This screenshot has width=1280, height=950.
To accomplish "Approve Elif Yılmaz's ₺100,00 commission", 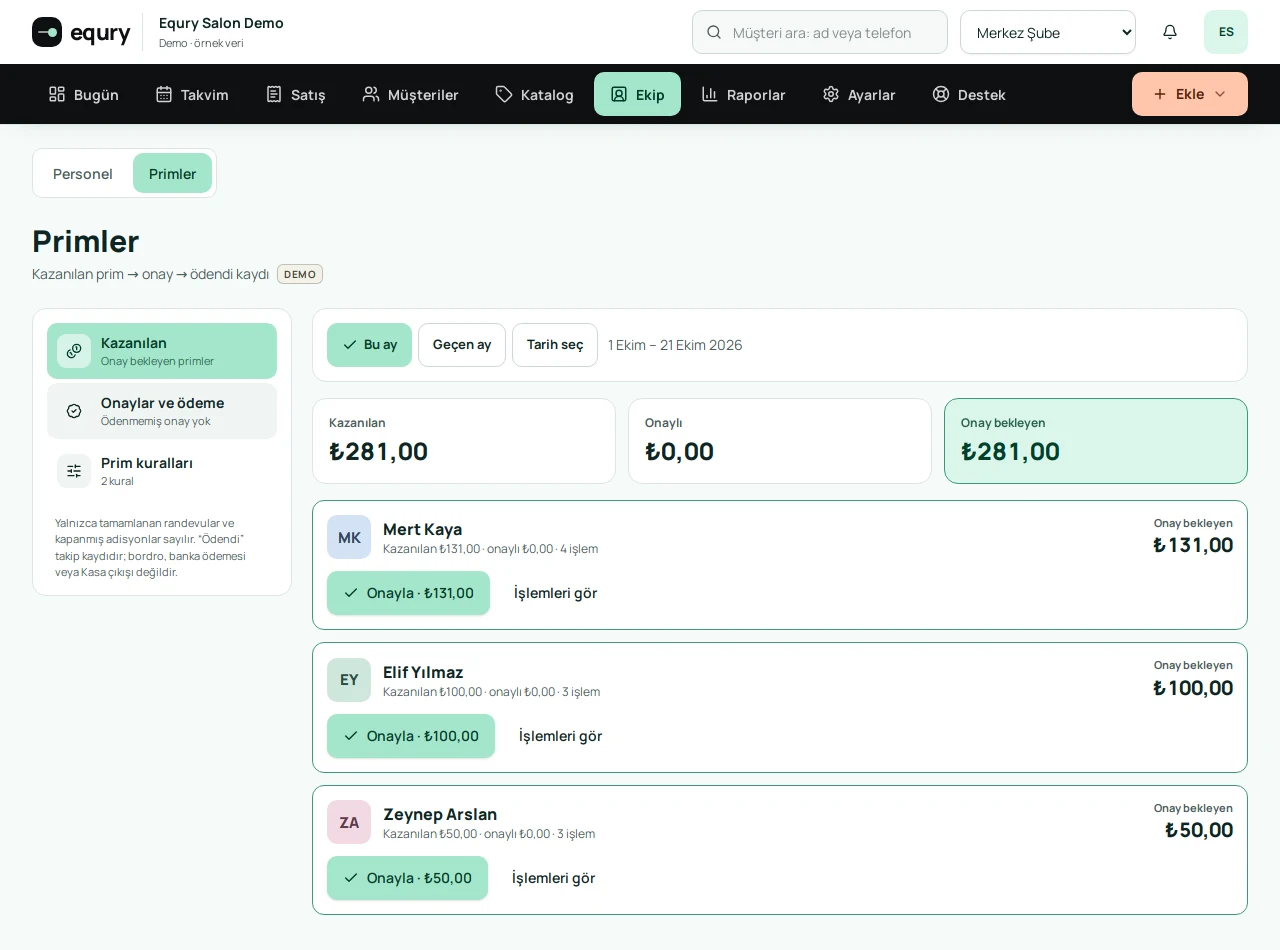I will (x=411, y=736).
